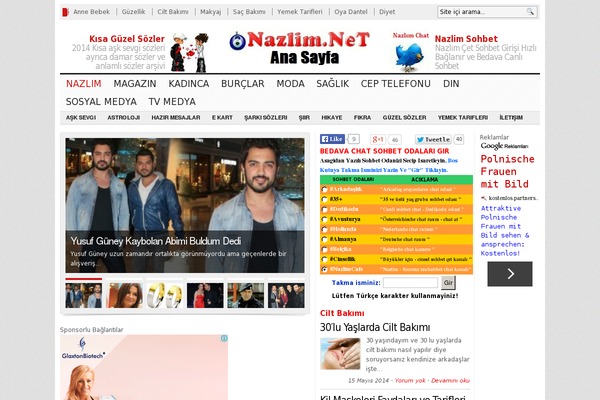Click the Gir button next to nickname field
The height and width of the screenshot is (400, 600).
[x=448, y=282]
